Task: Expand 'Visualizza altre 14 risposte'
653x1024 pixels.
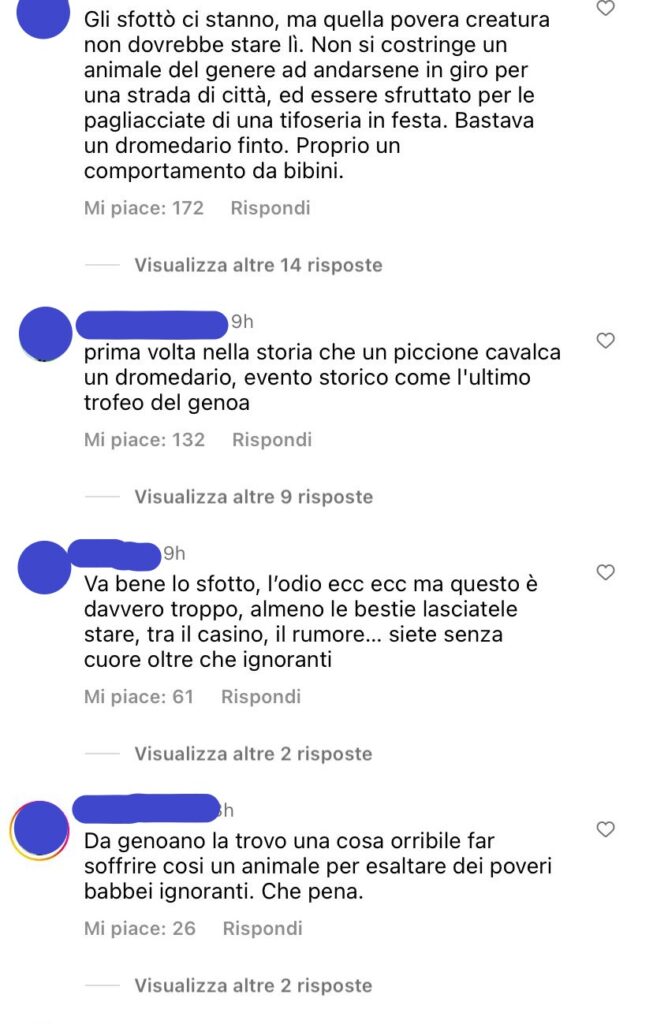Action: click(x=258, y=265)
